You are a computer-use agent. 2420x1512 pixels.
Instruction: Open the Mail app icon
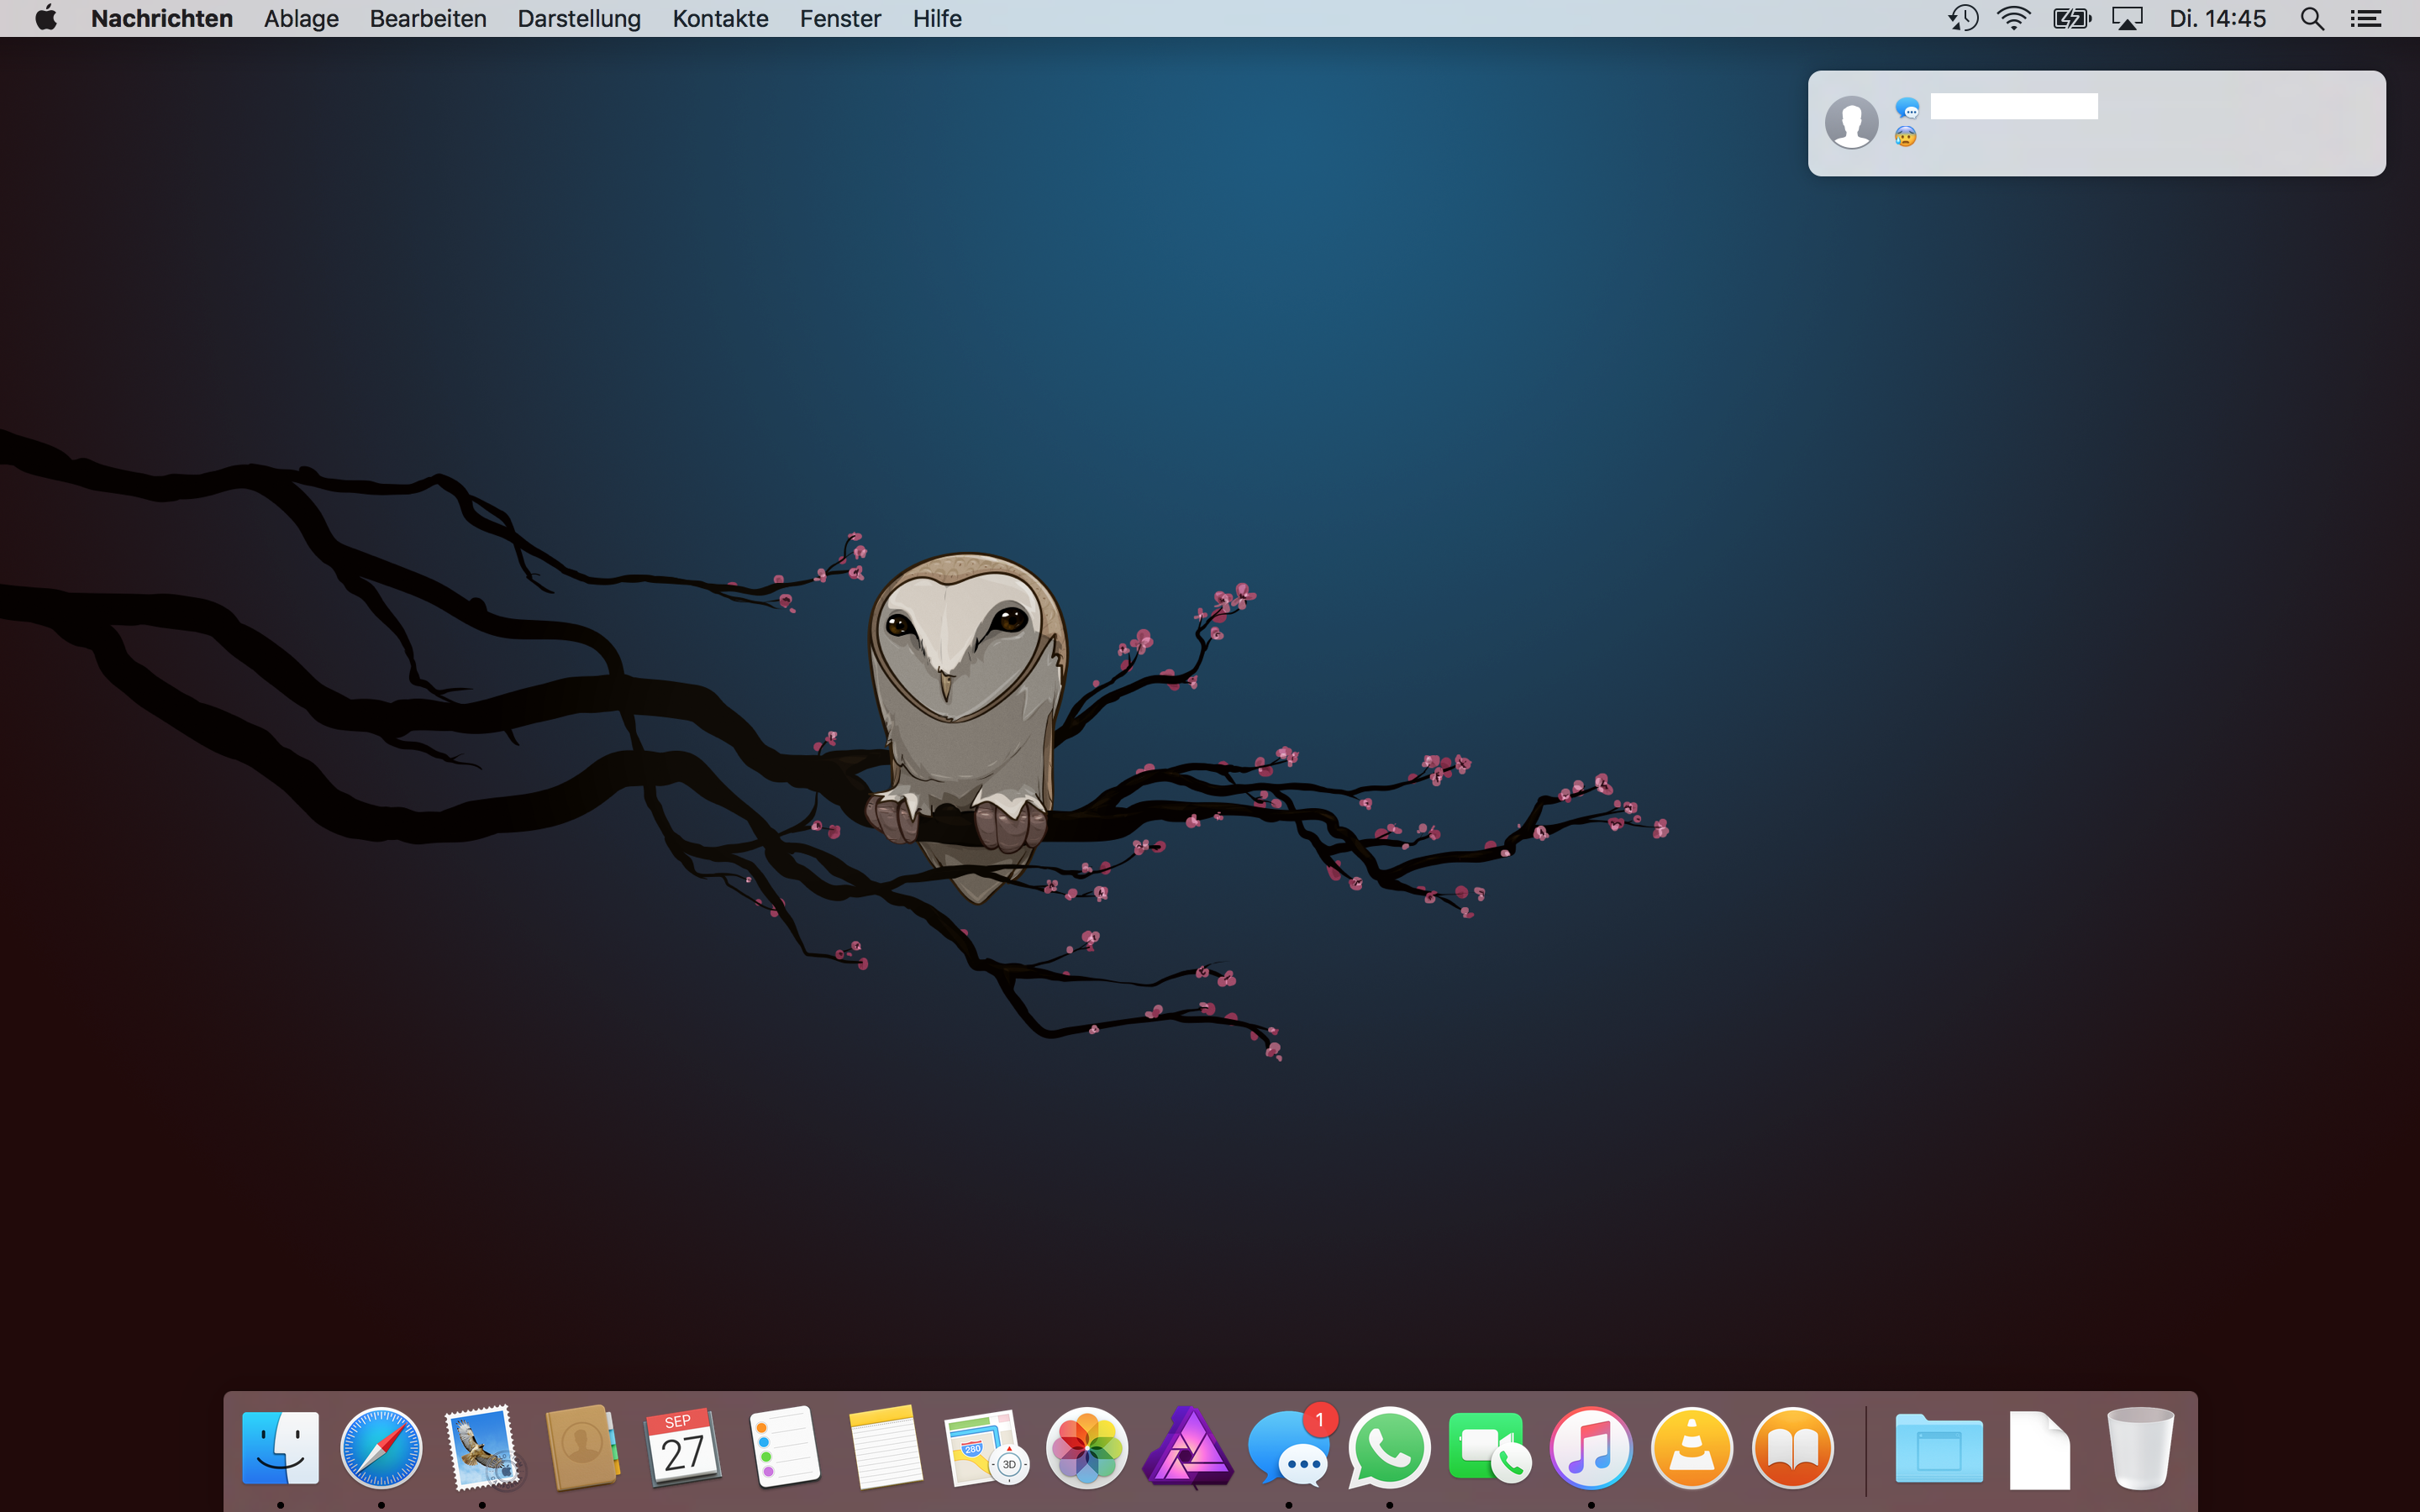pos(482,1448)
